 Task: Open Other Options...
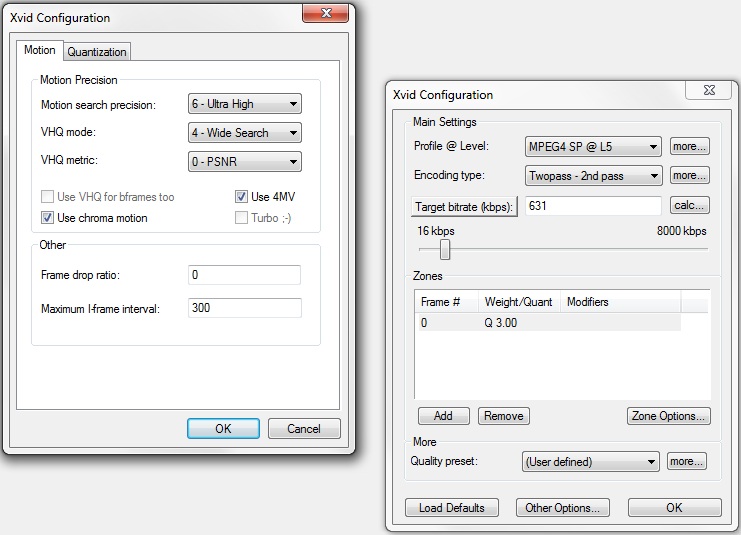pyautogui.click(x=563, y=508)
